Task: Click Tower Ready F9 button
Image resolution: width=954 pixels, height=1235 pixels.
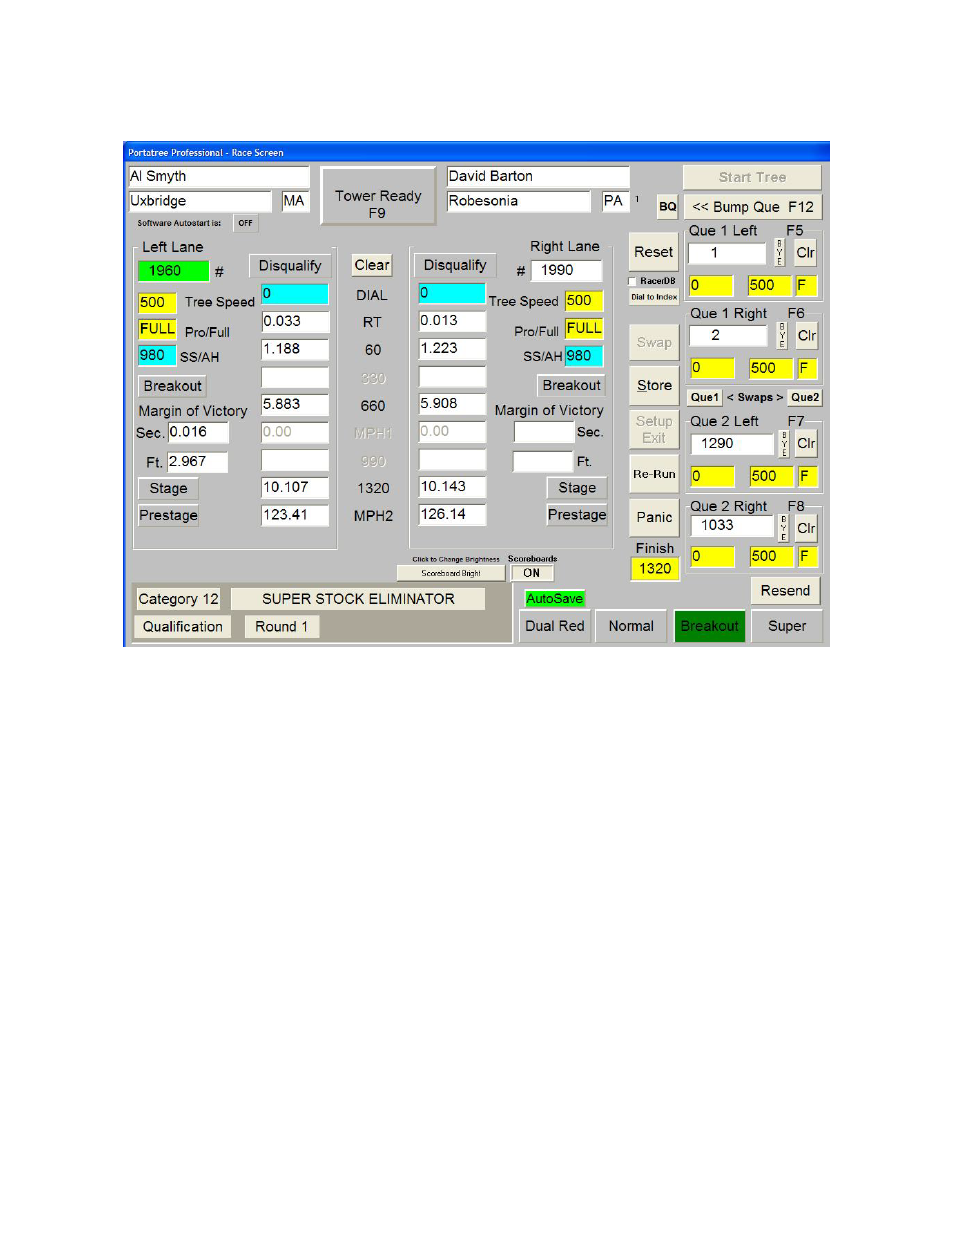Action: [378, 196]
